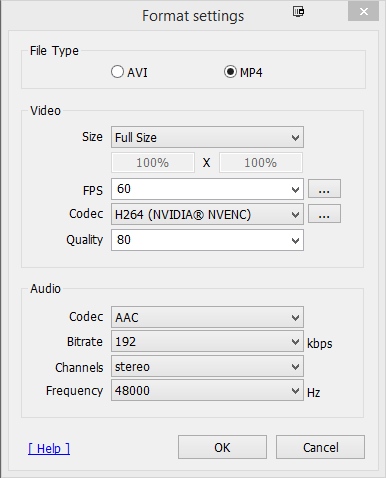This screenshot has width=386, height=478.
Task: Expand the Bitrate dropdown showing 192
Action: click(x=207, y=342)
